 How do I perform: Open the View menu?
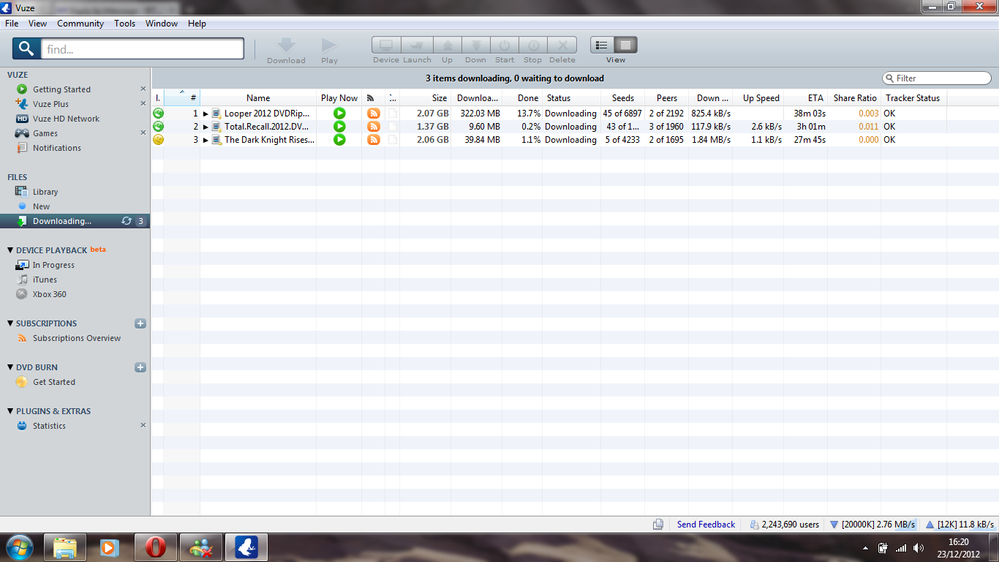[38, 24]
